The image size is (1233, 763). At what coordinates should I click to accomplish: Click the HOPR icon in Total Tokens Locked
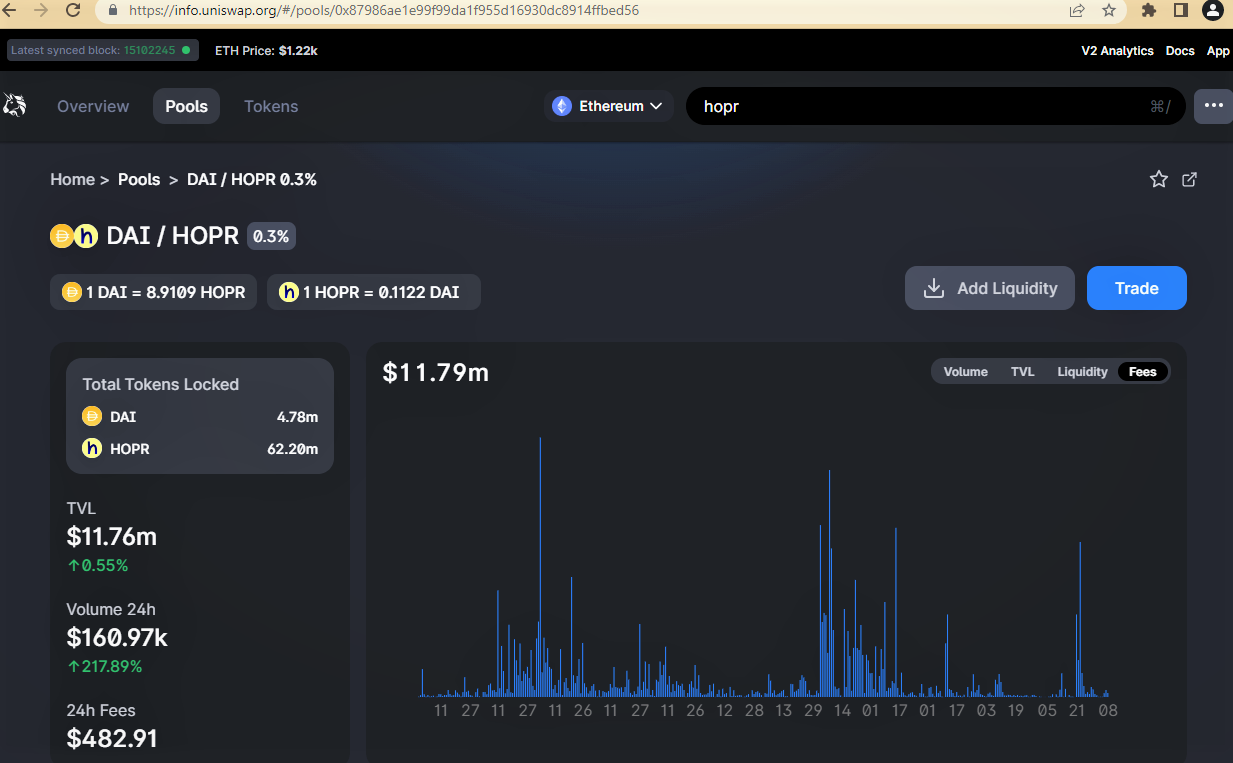[92, 449]
